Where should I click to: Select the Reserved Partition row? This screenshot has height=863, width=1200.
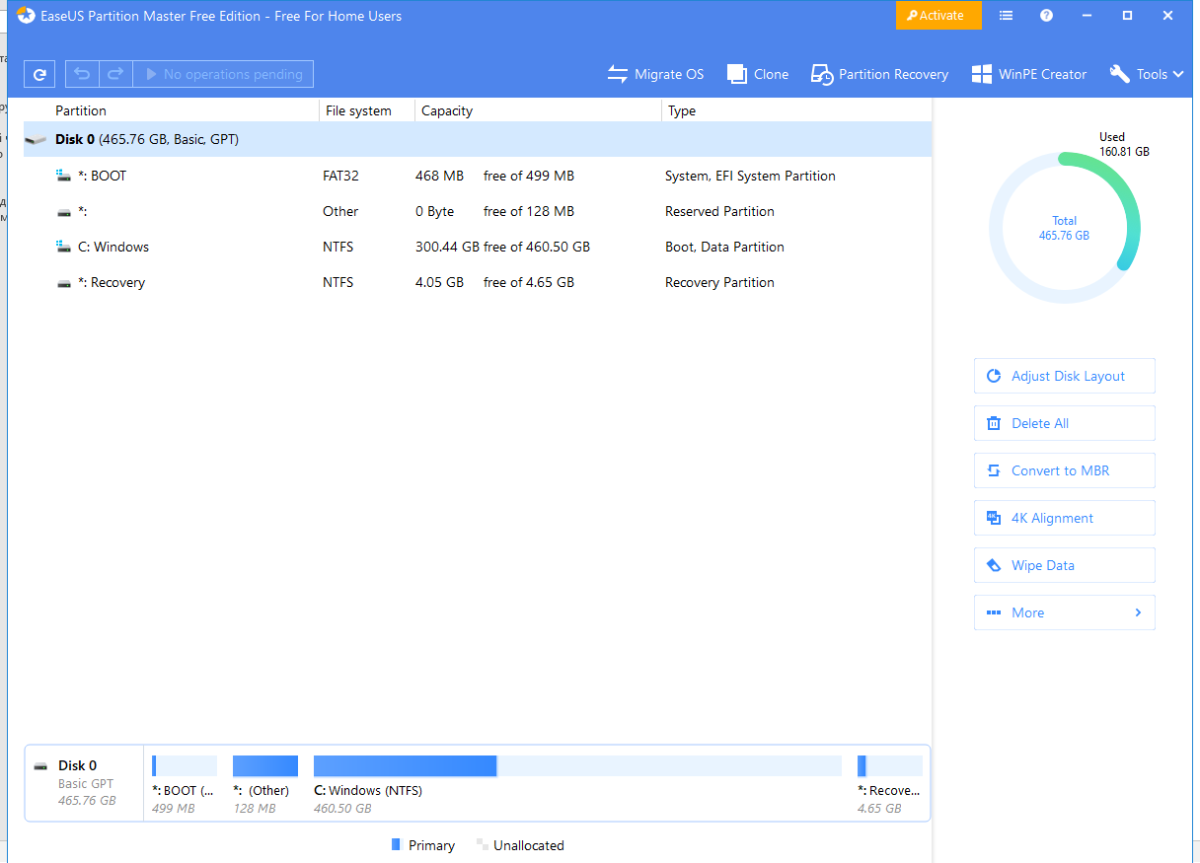tap(478, 211)
